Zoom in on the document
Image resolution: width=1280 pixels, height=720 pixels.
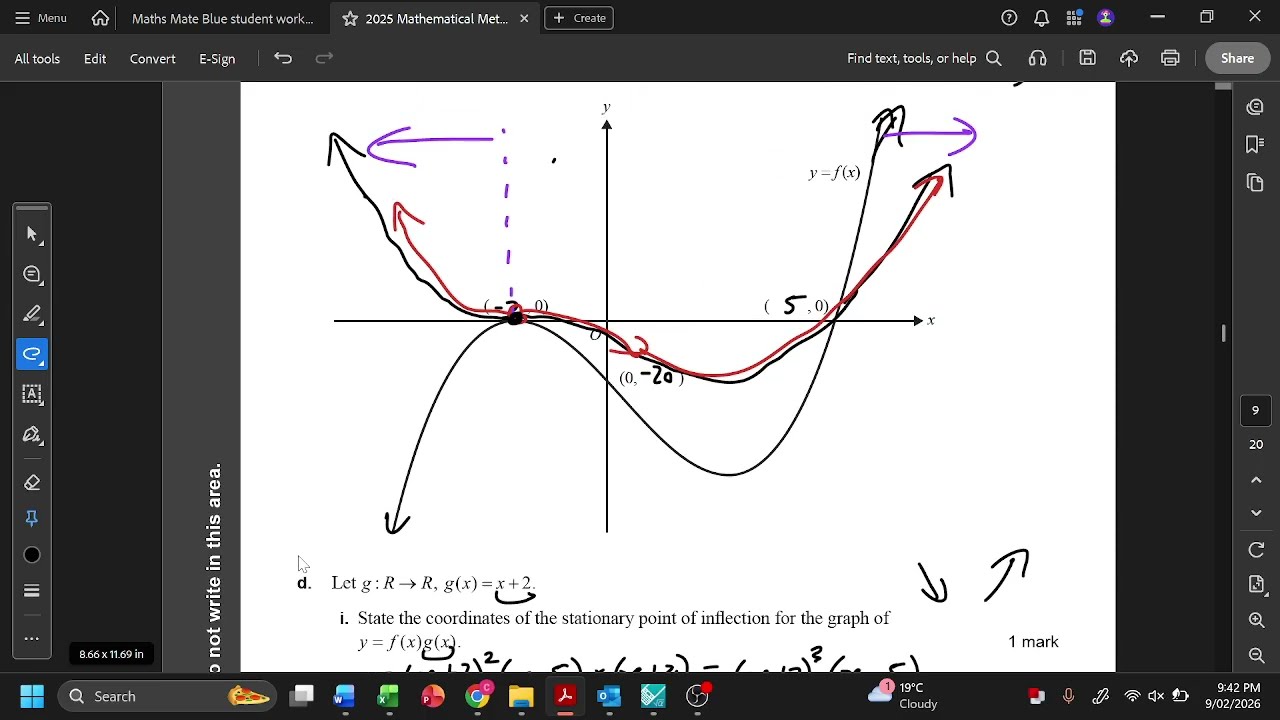pos(1257,620)
